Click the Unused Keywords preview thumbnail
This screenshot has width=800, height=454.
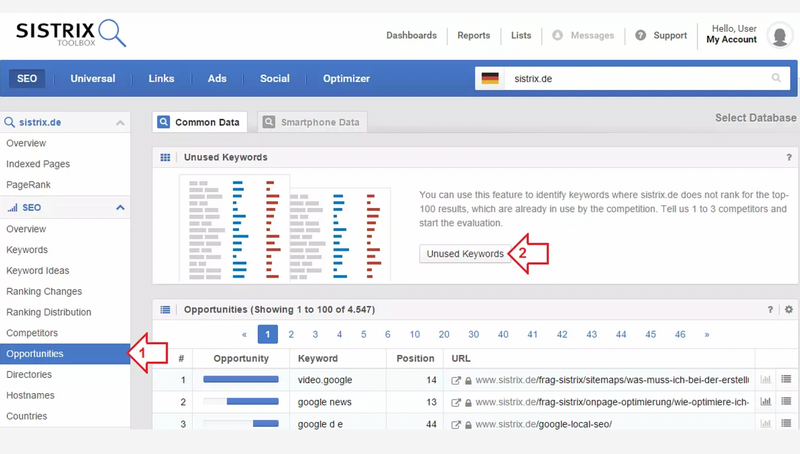(285, 228)
